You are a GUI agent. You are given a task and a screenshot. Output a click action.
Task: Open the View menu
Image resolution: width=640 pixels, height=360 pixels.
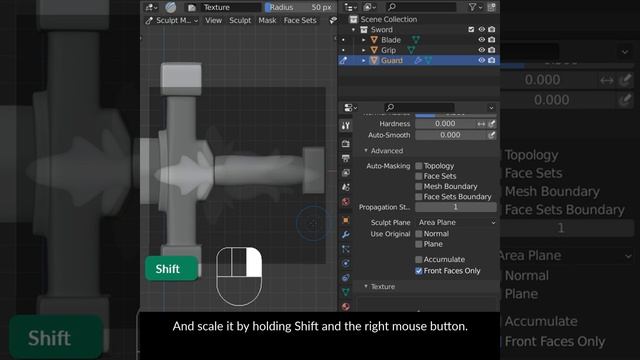coord(213,20)
